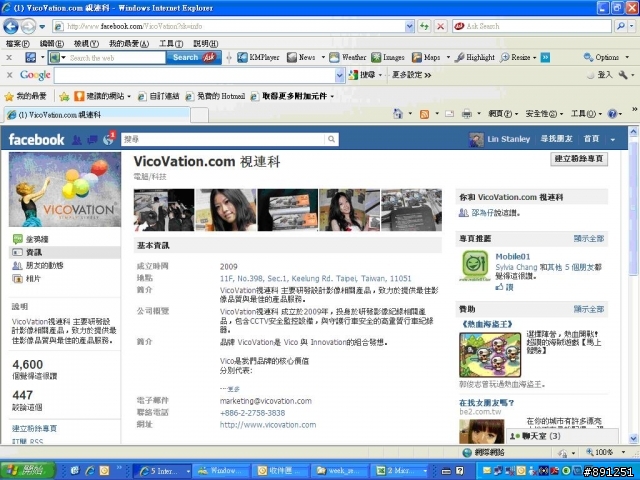Open the 說明(H) menu
Viewport: 640px width, 480px height.
(205, 44)
